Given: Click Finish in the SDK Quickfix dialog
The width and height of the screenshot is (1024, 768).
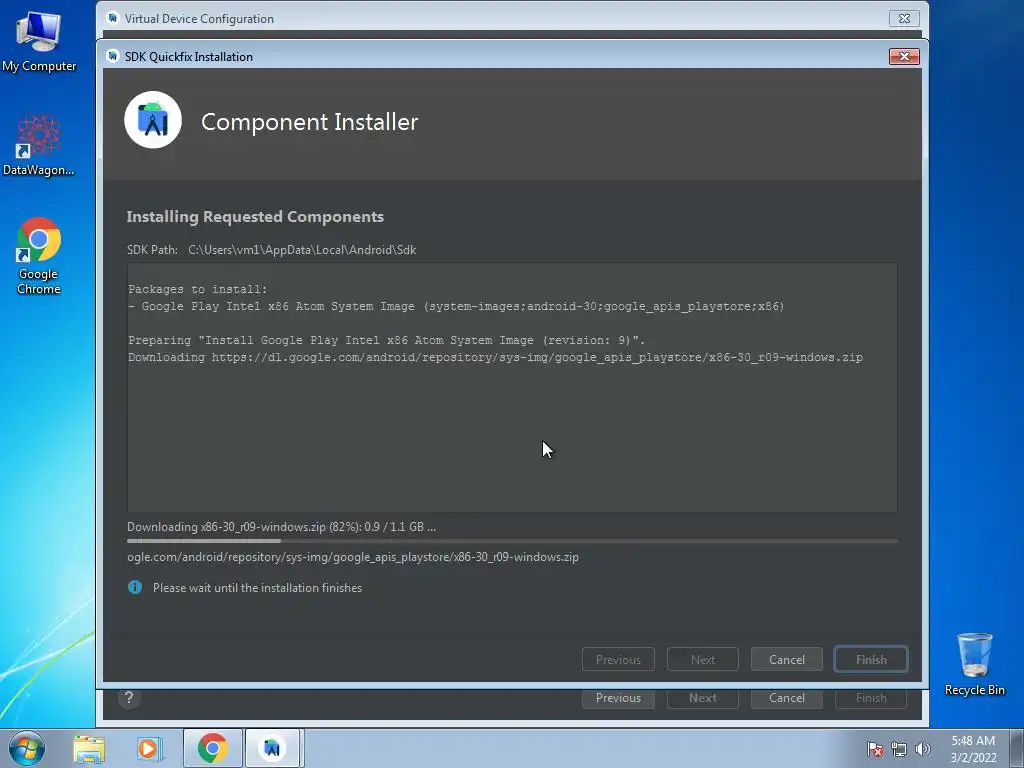Looking at the screenshot, I should point(871,660).
